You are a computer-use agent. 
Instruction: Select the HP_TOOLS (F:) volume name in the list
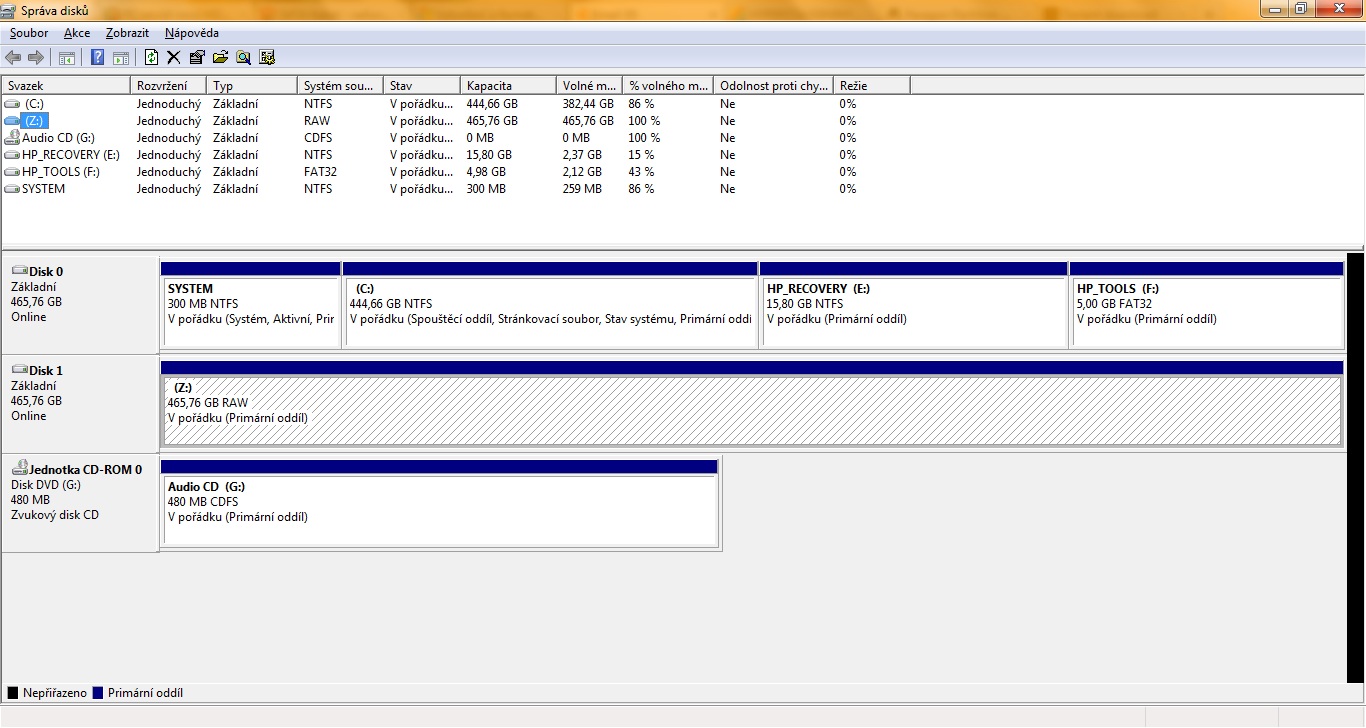tap(61, 172)
